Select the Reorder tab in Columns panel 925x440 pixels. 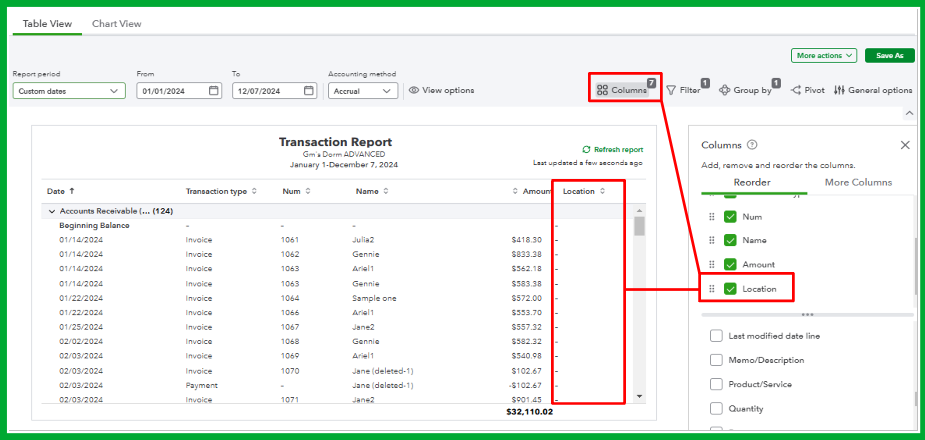752,183
